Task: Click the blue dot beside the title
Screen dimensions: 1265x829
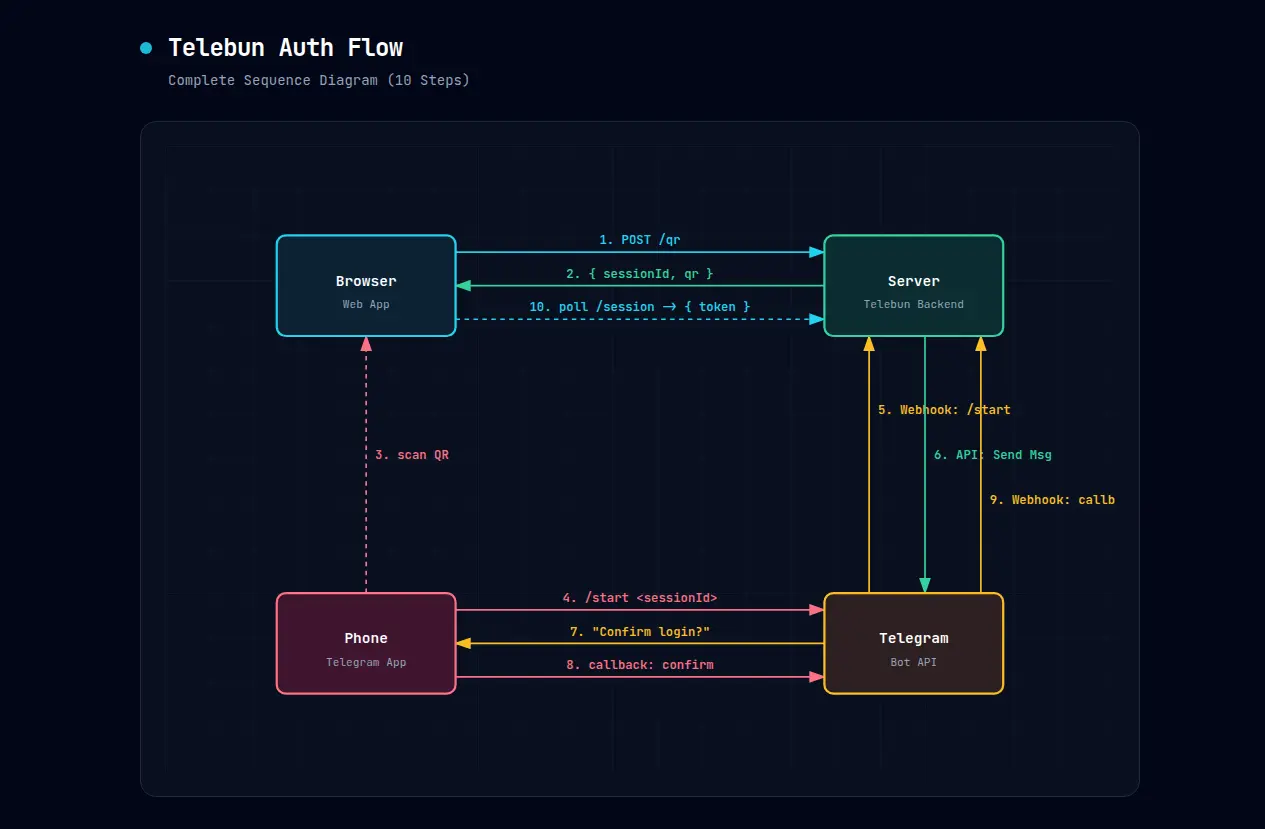Action: point(146,48)
